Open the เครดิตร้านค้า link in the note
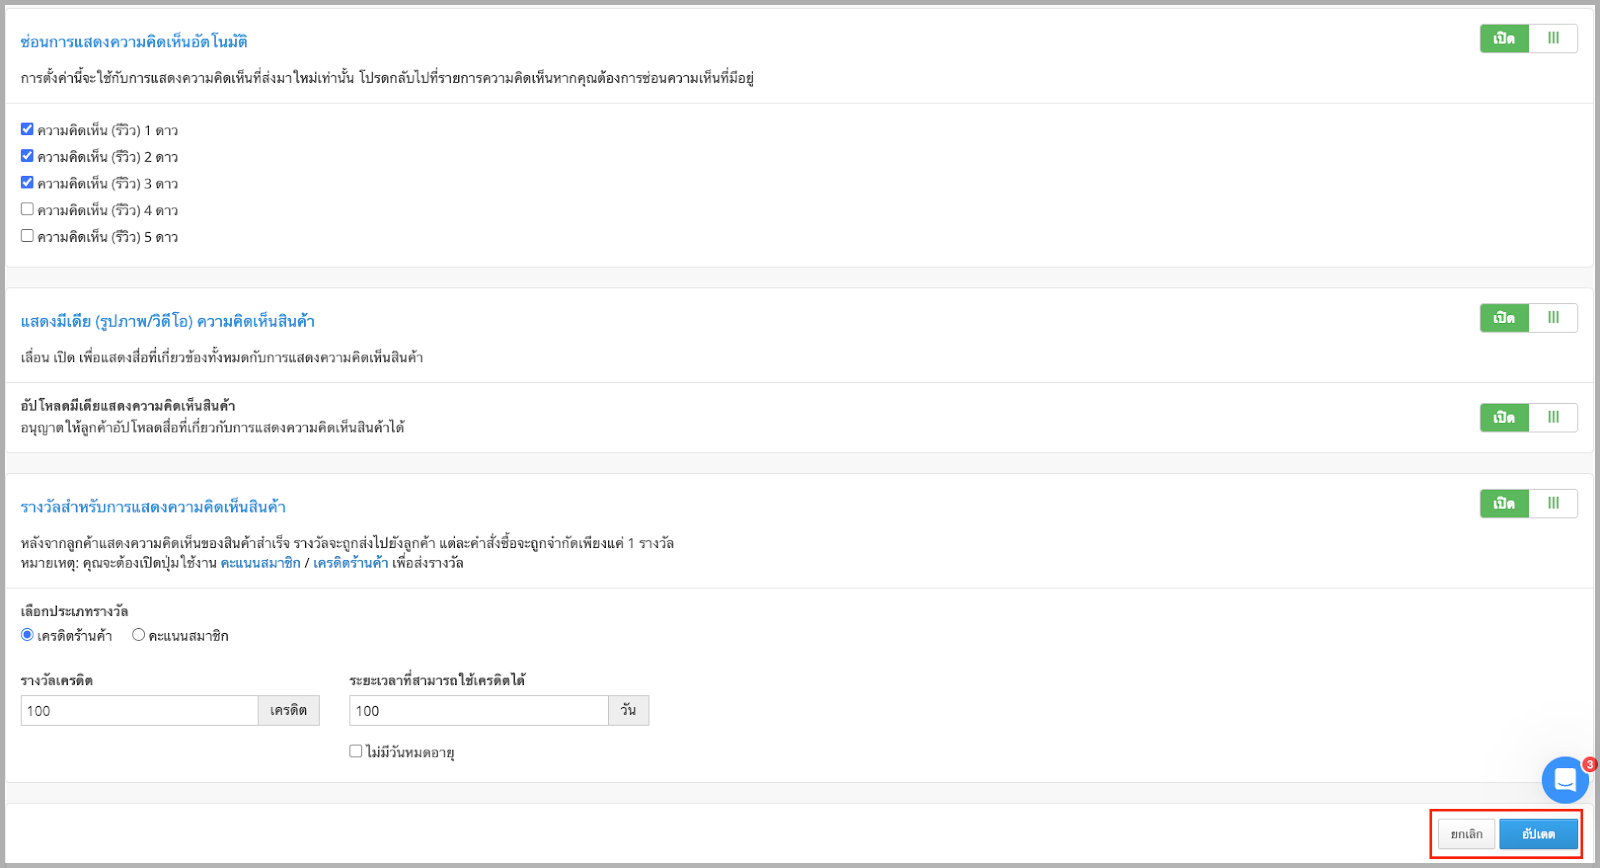 (350, 563)
